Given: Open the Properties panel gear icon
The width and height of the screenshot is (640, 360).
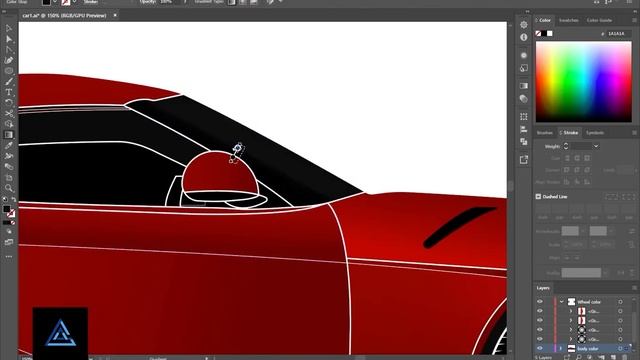Looking at the screenshot, I should click(x=524, y=25).
